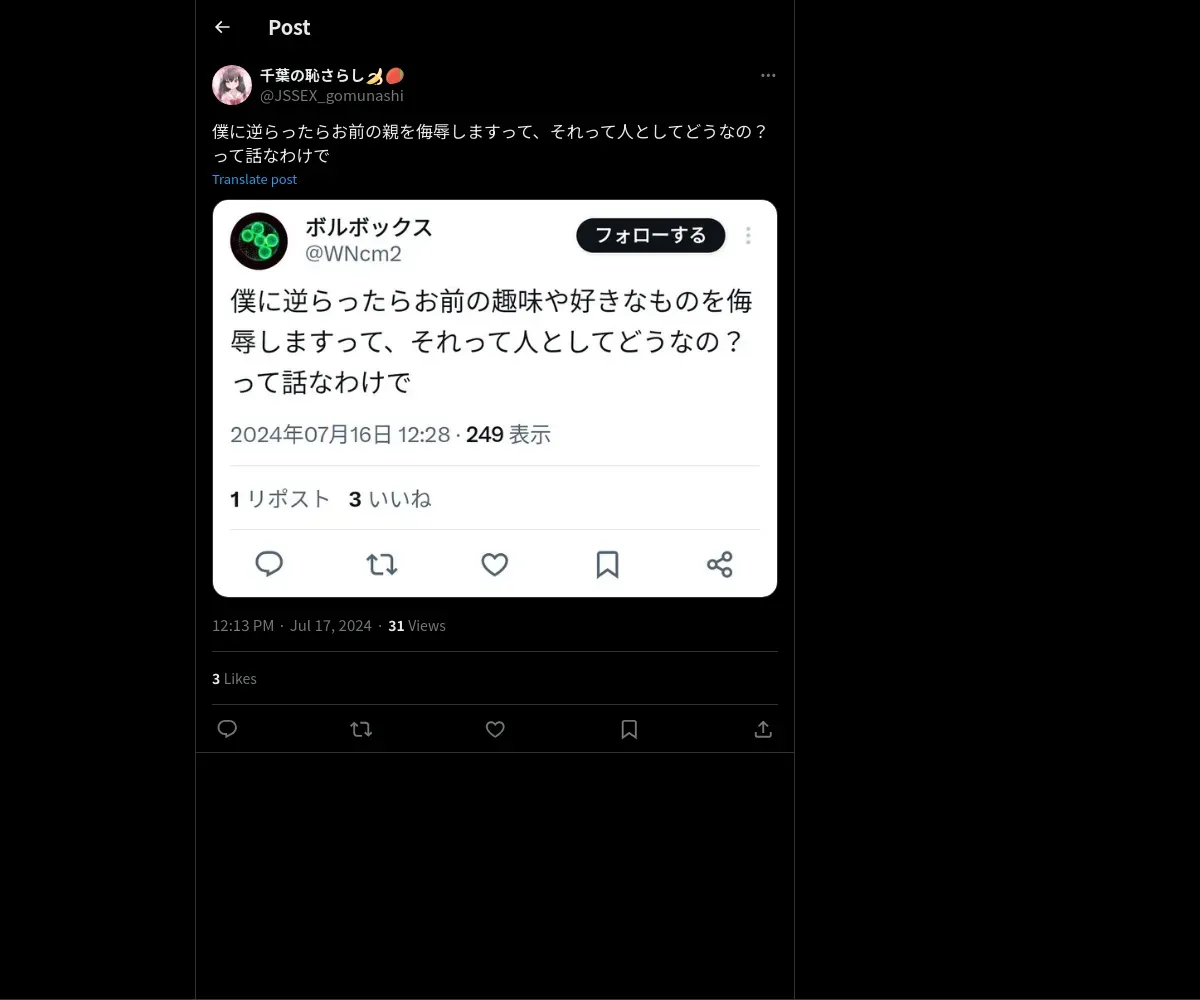Repost using the bottom repost icon
The height and width of the screenshot is (1000, 1200).
click(x=361, y=729)
